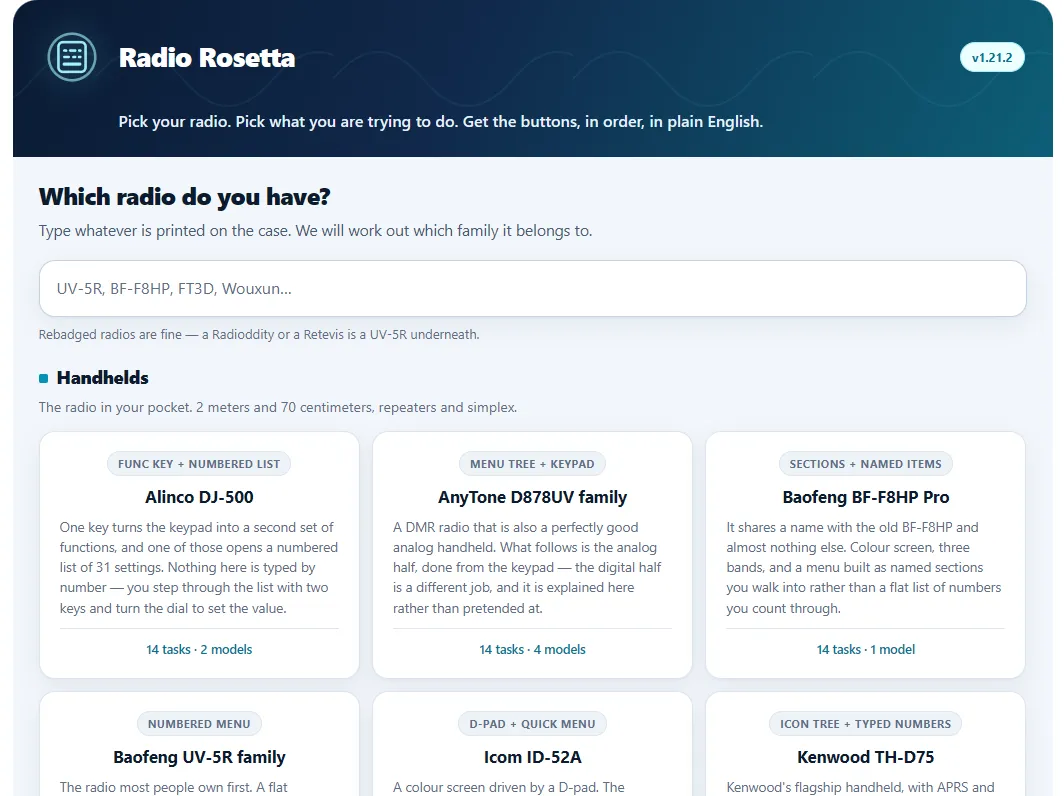Click 'Type whatever is printed on the case' text
1064x796 pixels.
(x=316, y=231)
